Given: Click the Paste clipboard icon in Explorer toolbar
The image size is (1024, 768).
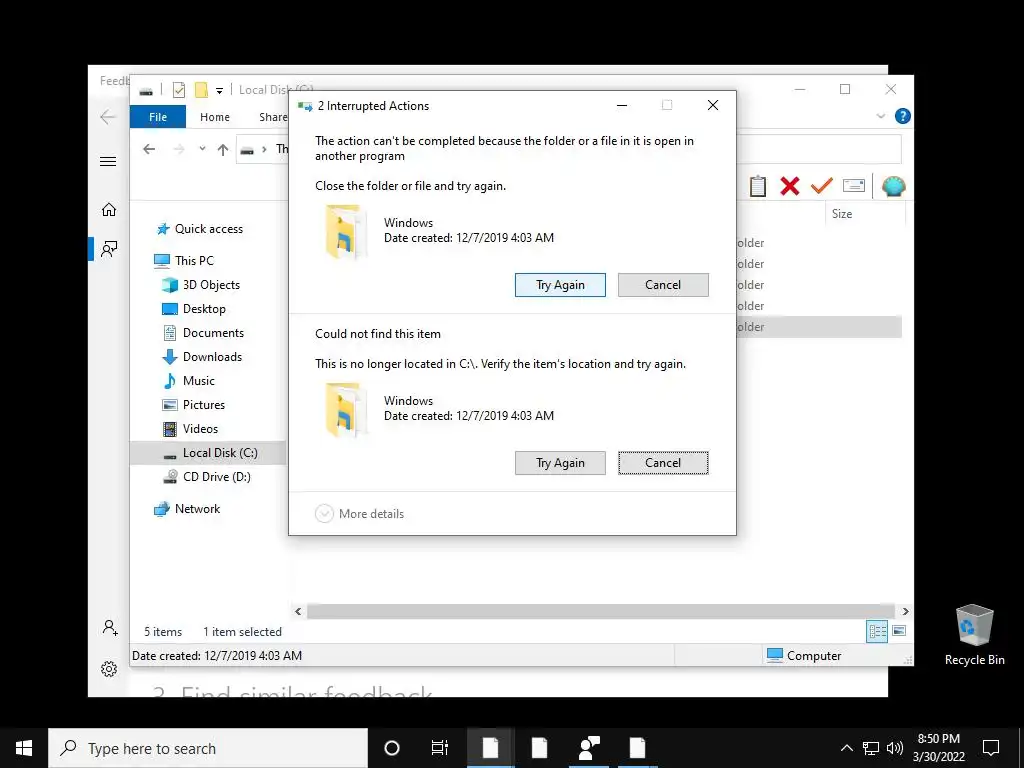Looking at the screenshot, I should tap(758, 186).
